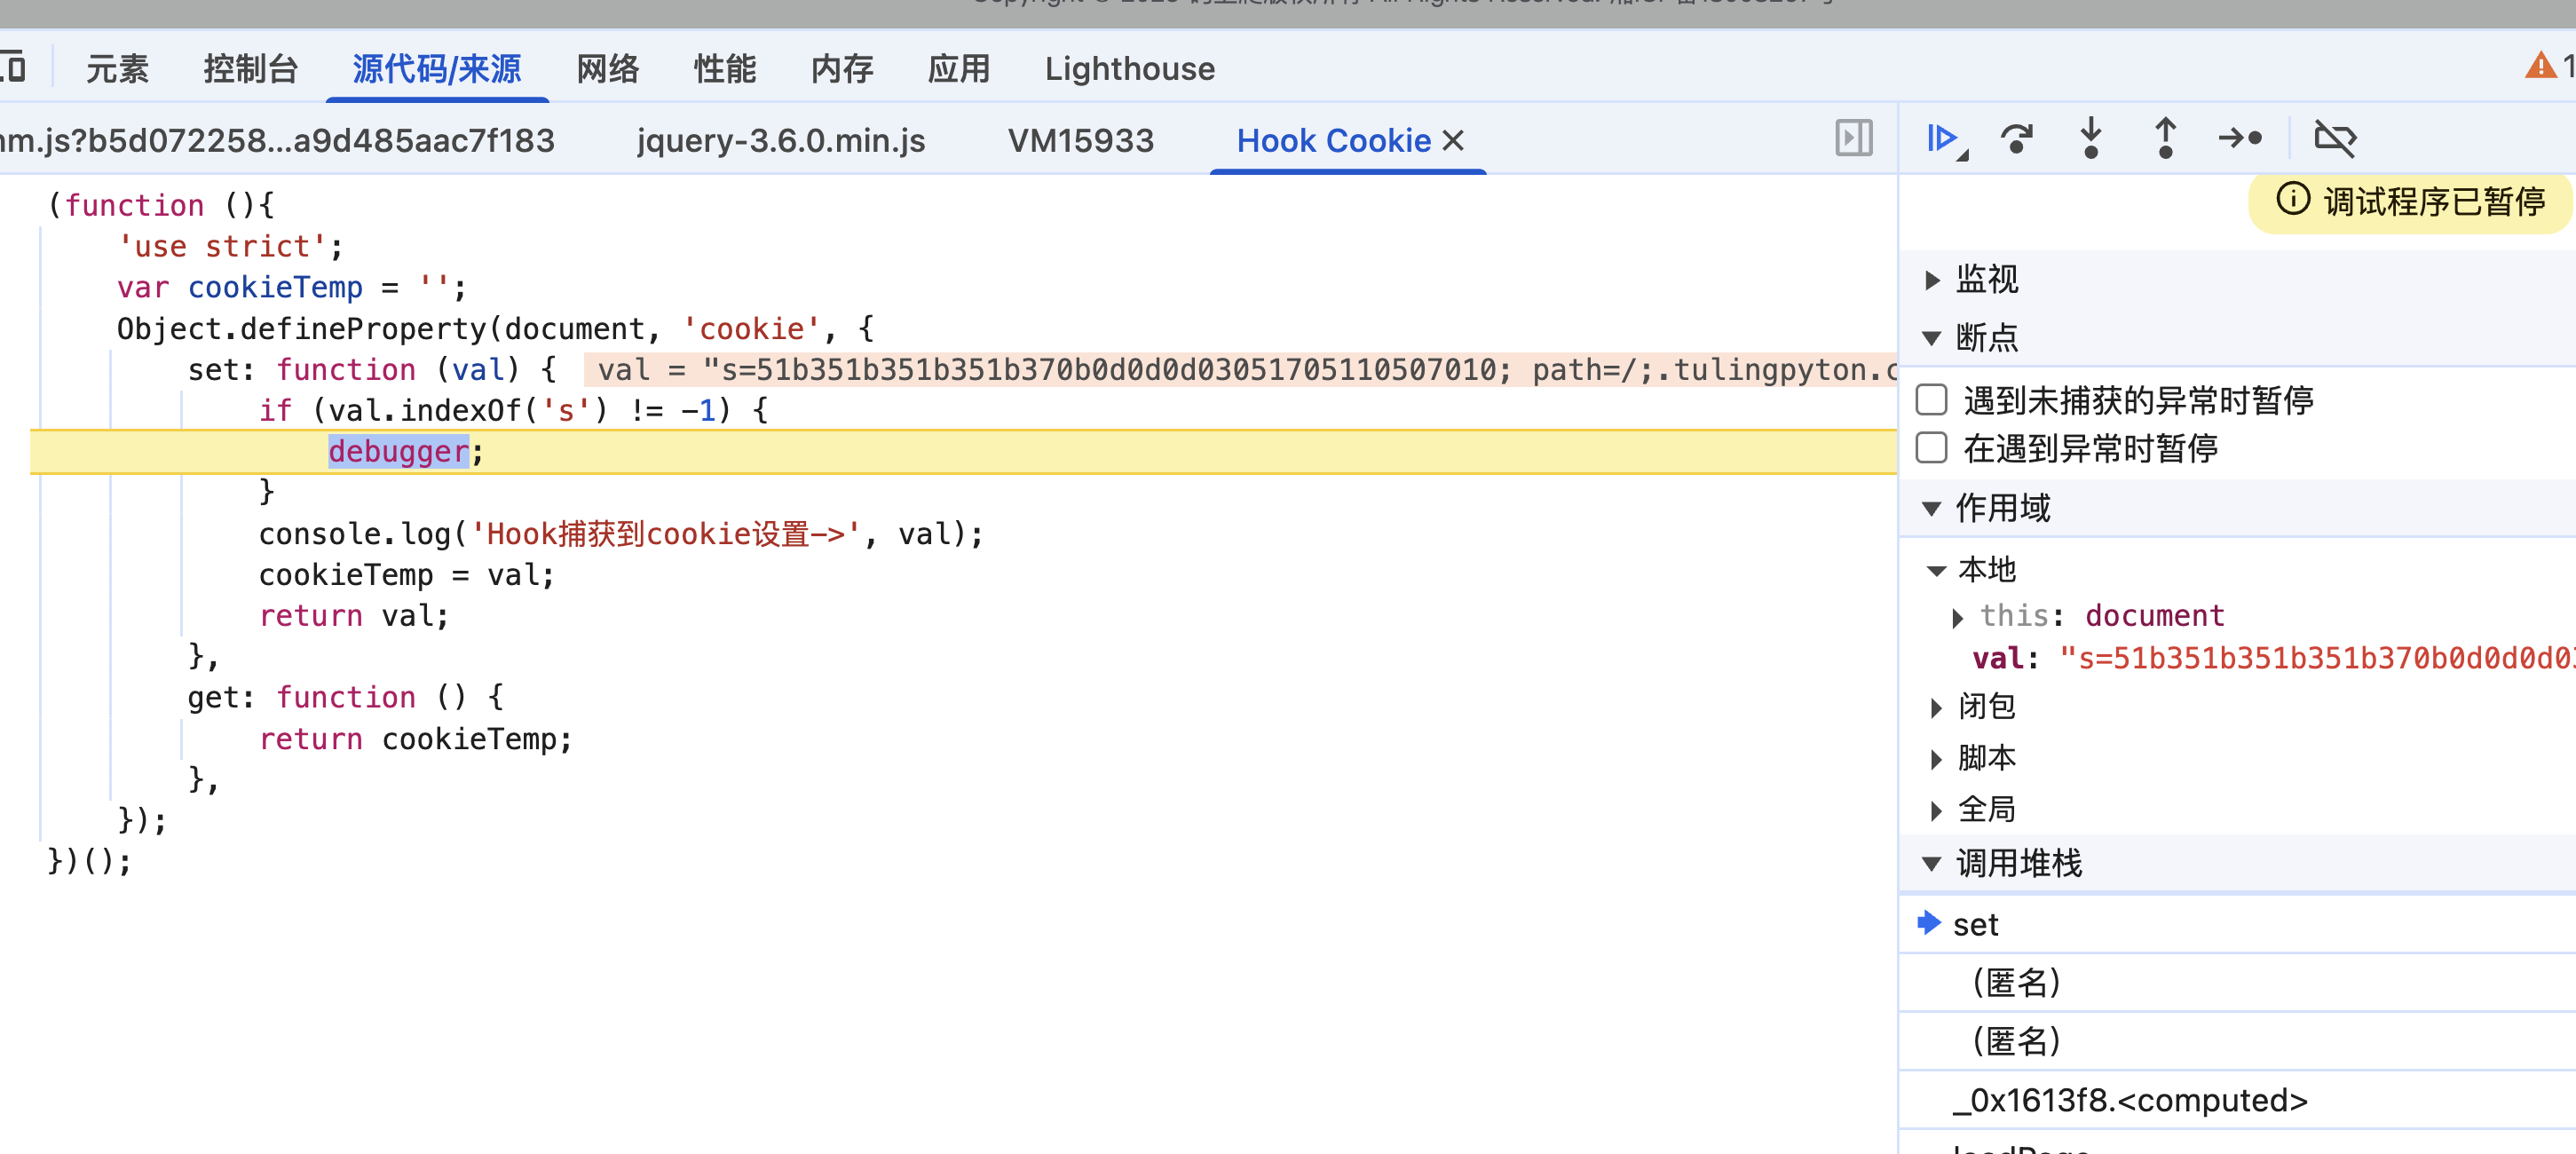Open the Lighthouse panel tab
Screen dimensions: 2576x1154
point(1129,69)
